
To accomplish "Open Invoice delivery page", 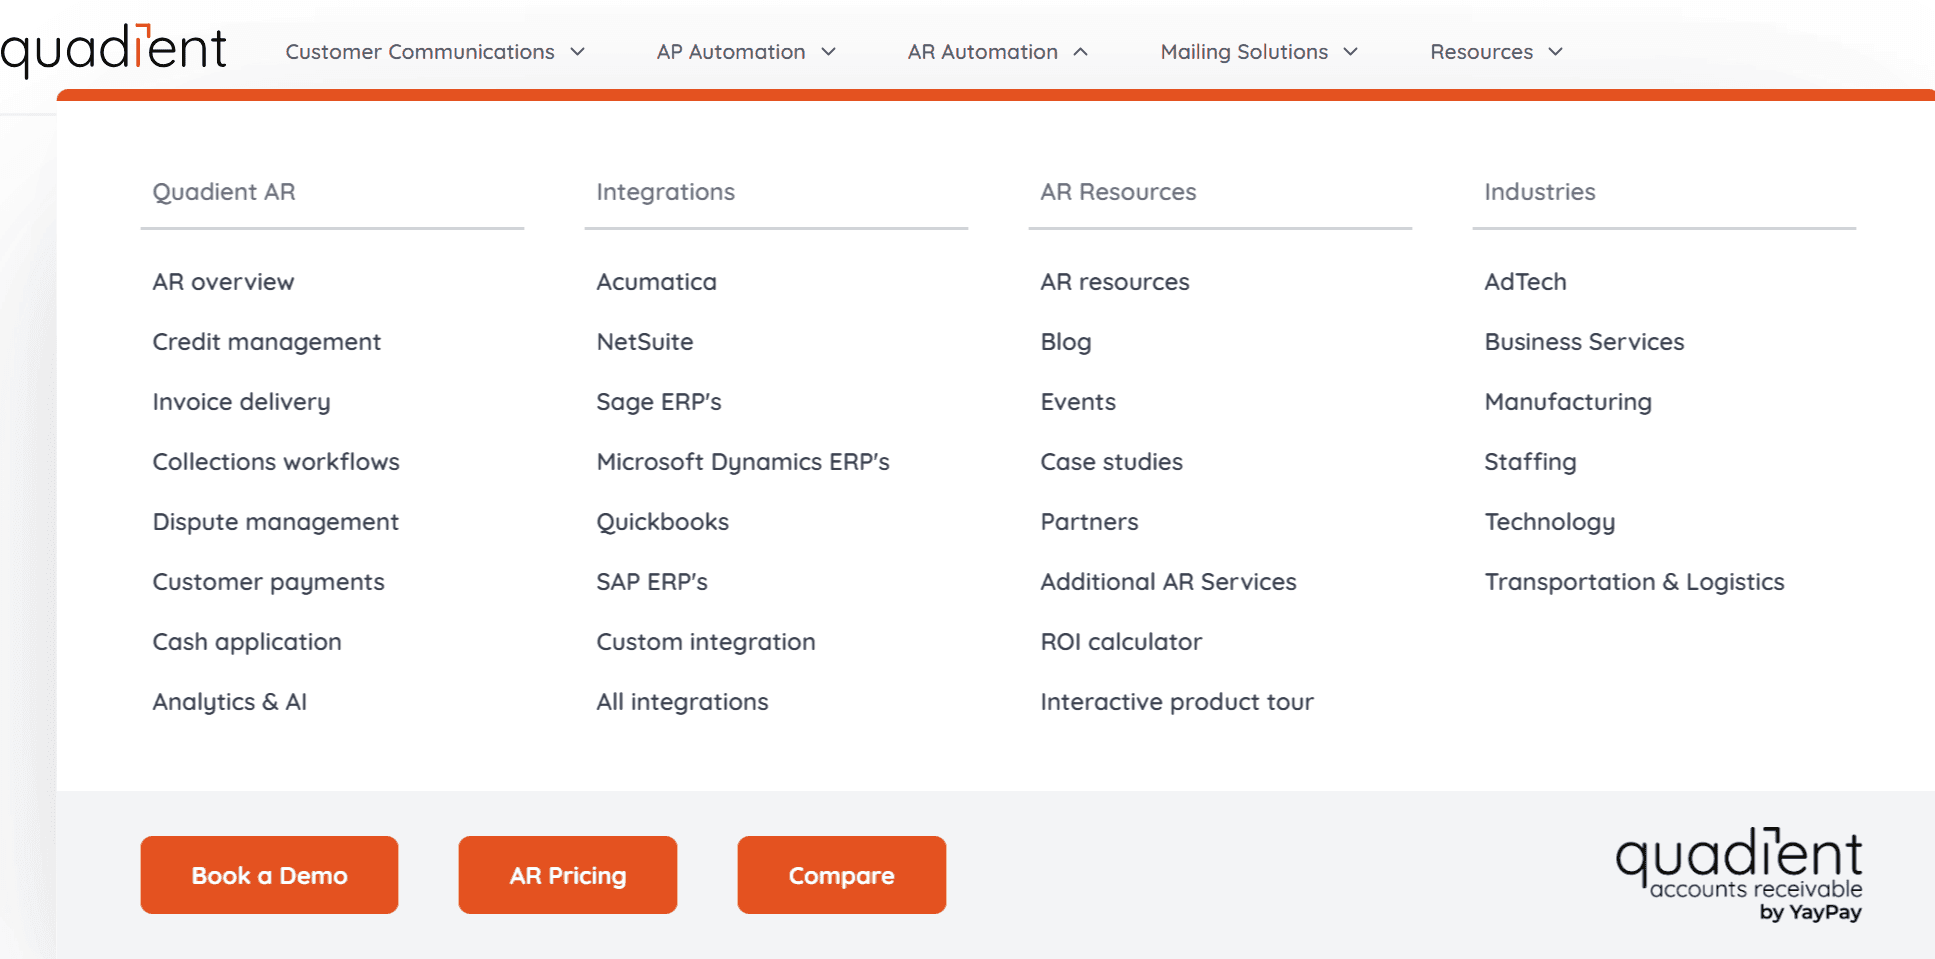I will click(x=241, y=402).
